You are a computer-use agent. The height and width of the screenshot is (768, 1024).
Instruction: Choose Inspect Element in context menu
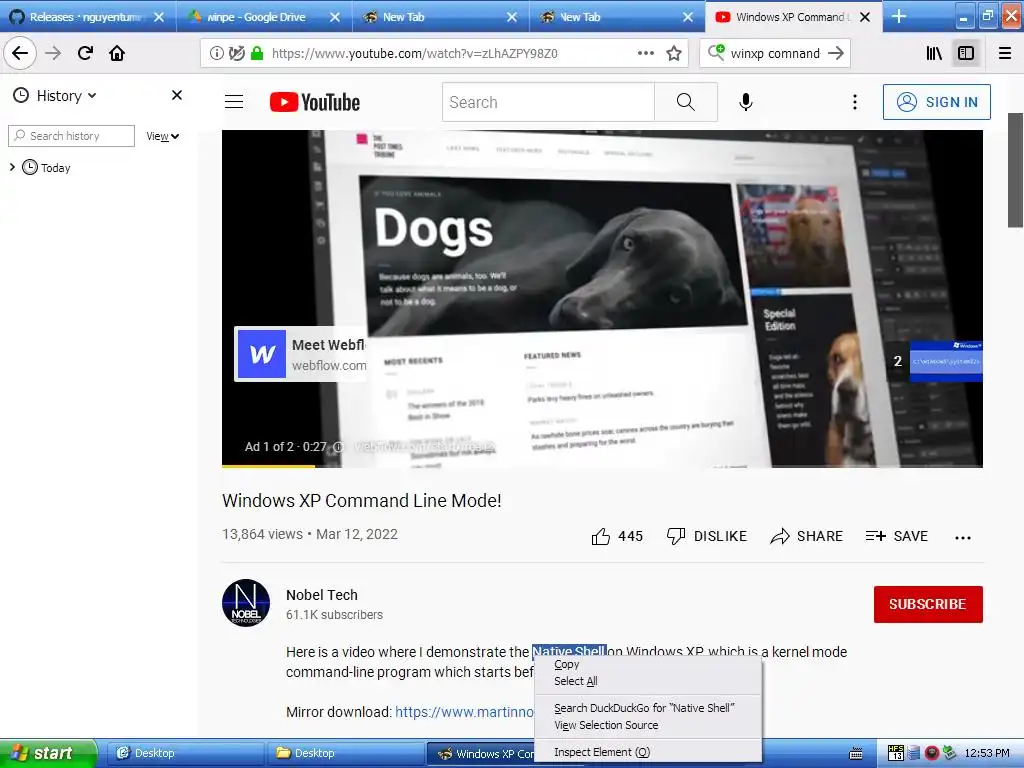647,752
